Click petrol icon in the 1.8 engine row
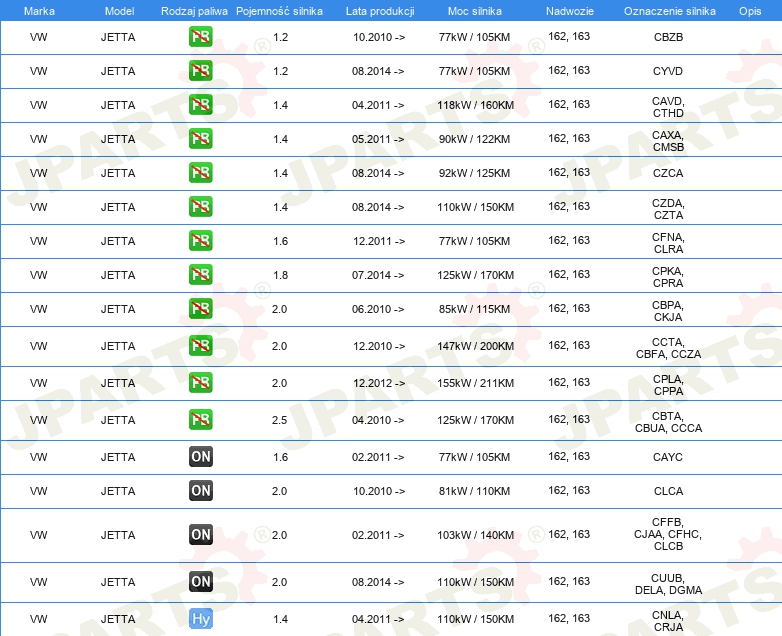Image resolution: width=782 pixels, height=636 pixels. (200, 274)
